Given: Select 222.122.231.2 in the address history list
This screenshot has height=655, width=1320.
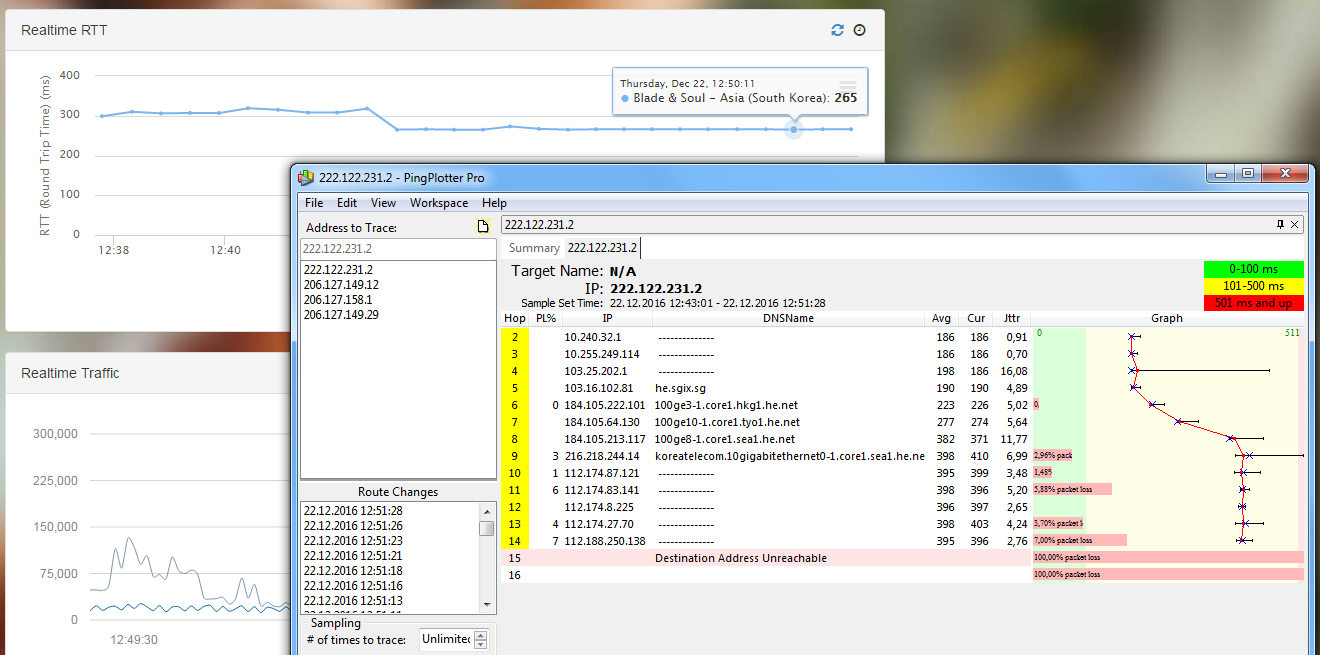Looking at the screenshot, I should 338,270.
